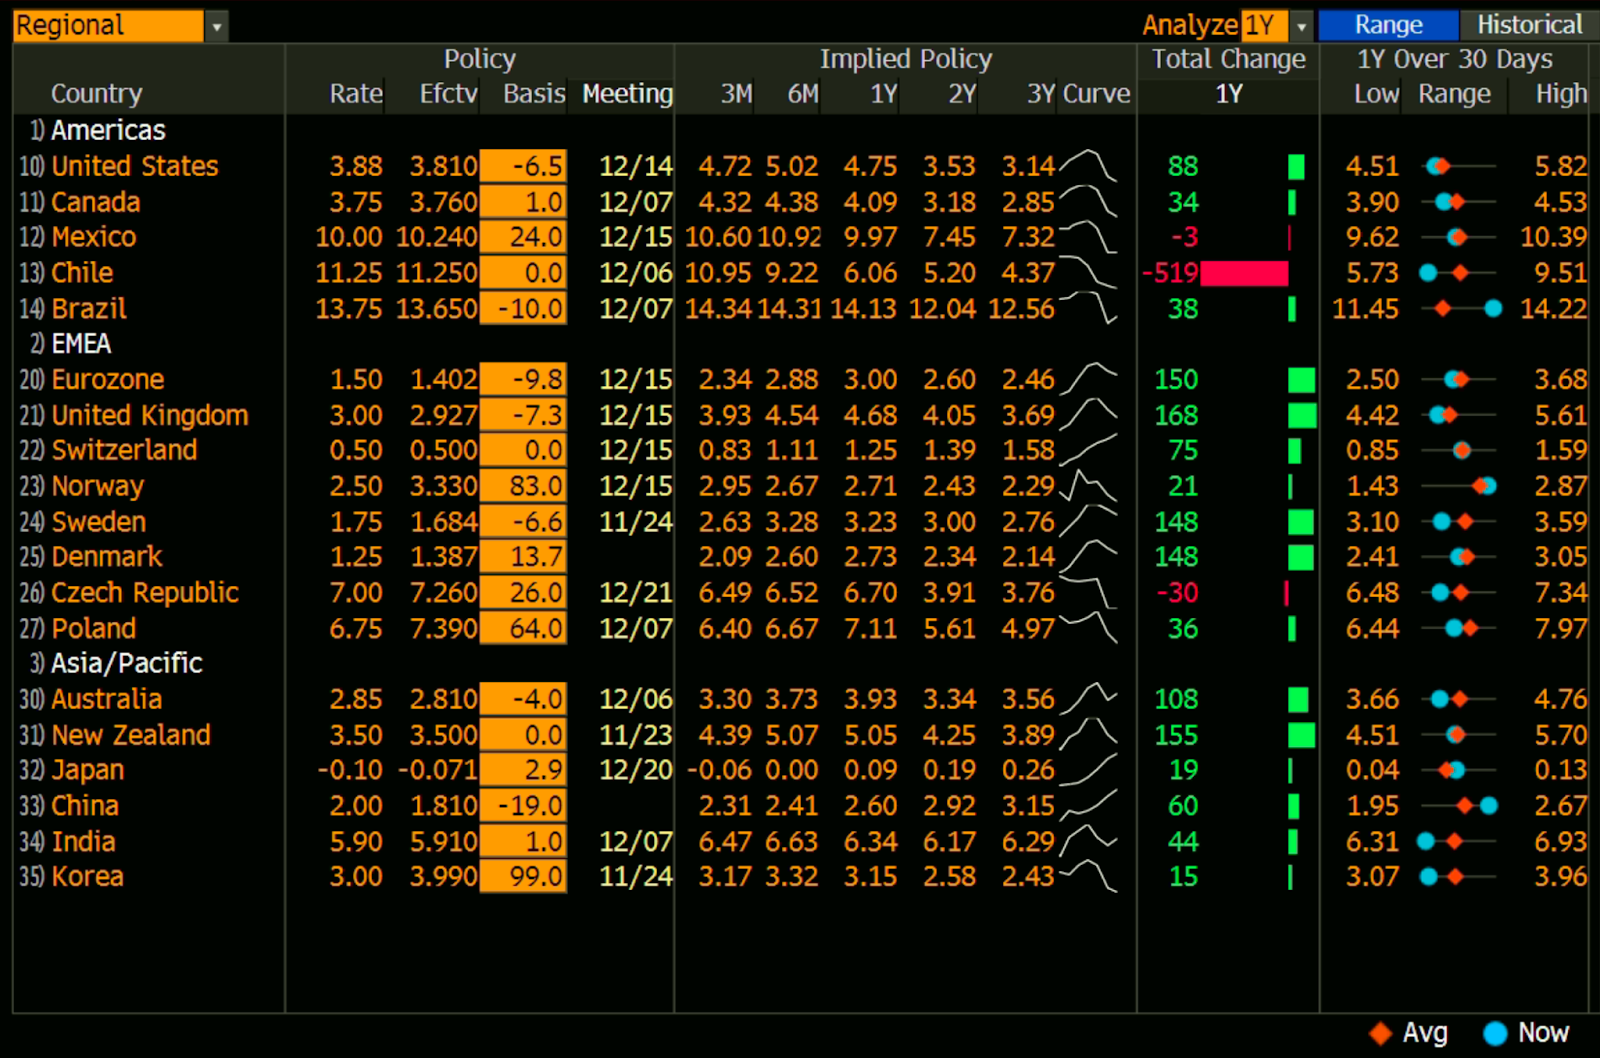The height and width of the screenshot is (1058, 1600).
Task: Click the Analyze 1Y value field
Action: pos(1265,26)
